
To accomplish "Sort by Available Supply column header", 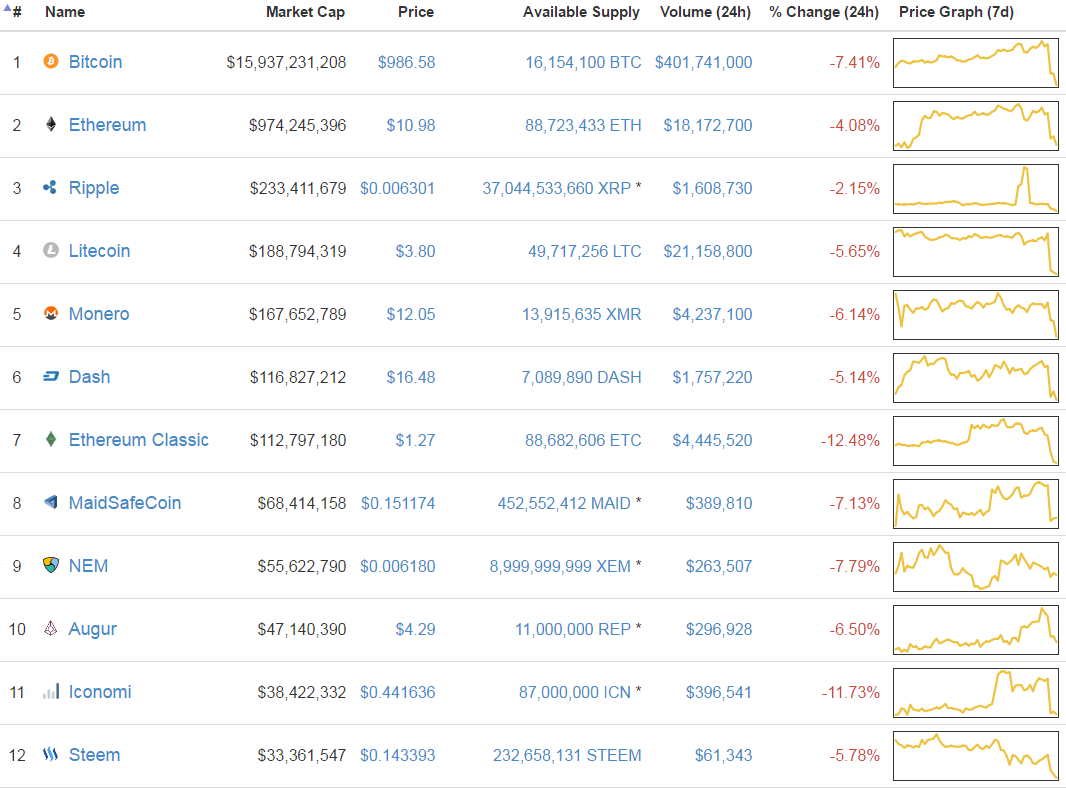I will [581, 12].
